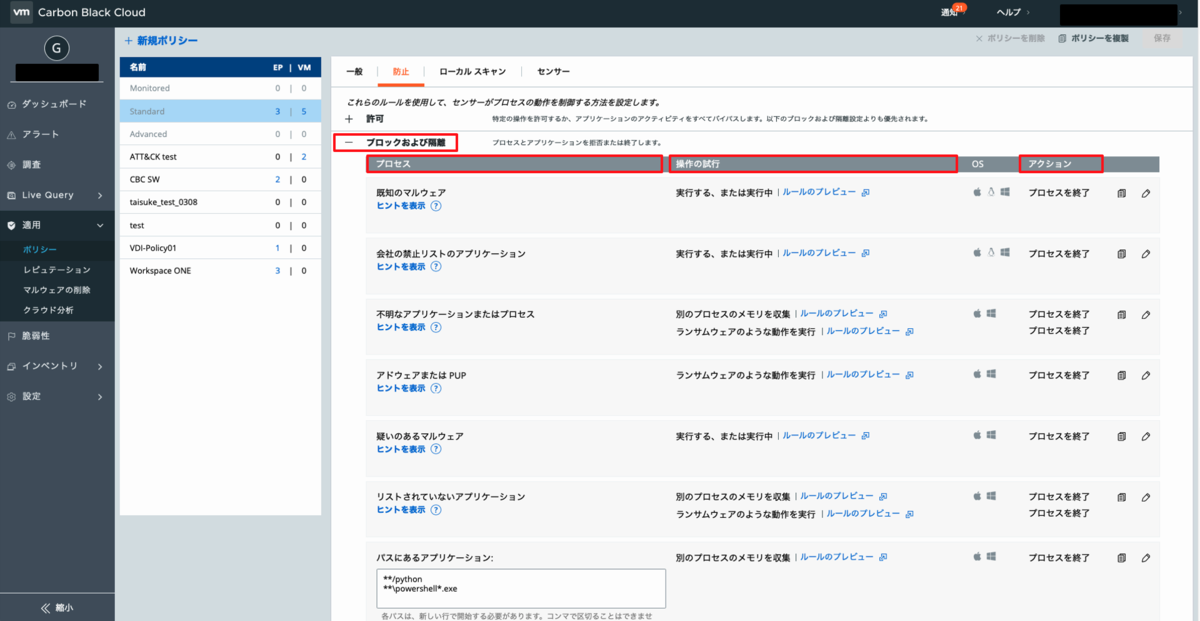Open レピュテーション in sidebar
Viewport: 1200px width, 621px height.
(x=57, y=270)
